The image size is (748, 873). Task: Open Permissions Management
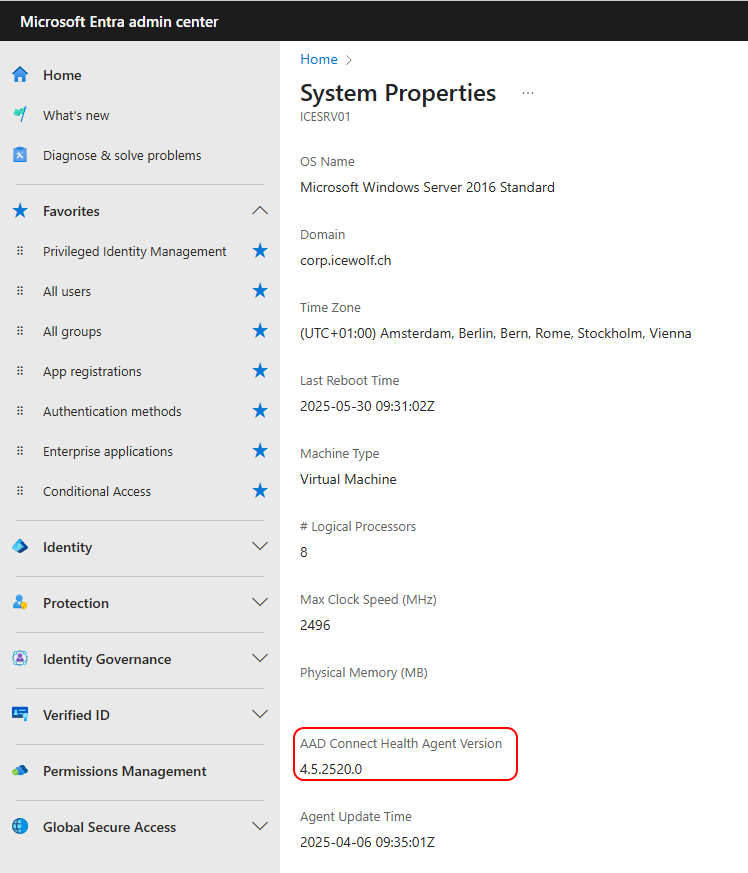(x=124, y=771)
